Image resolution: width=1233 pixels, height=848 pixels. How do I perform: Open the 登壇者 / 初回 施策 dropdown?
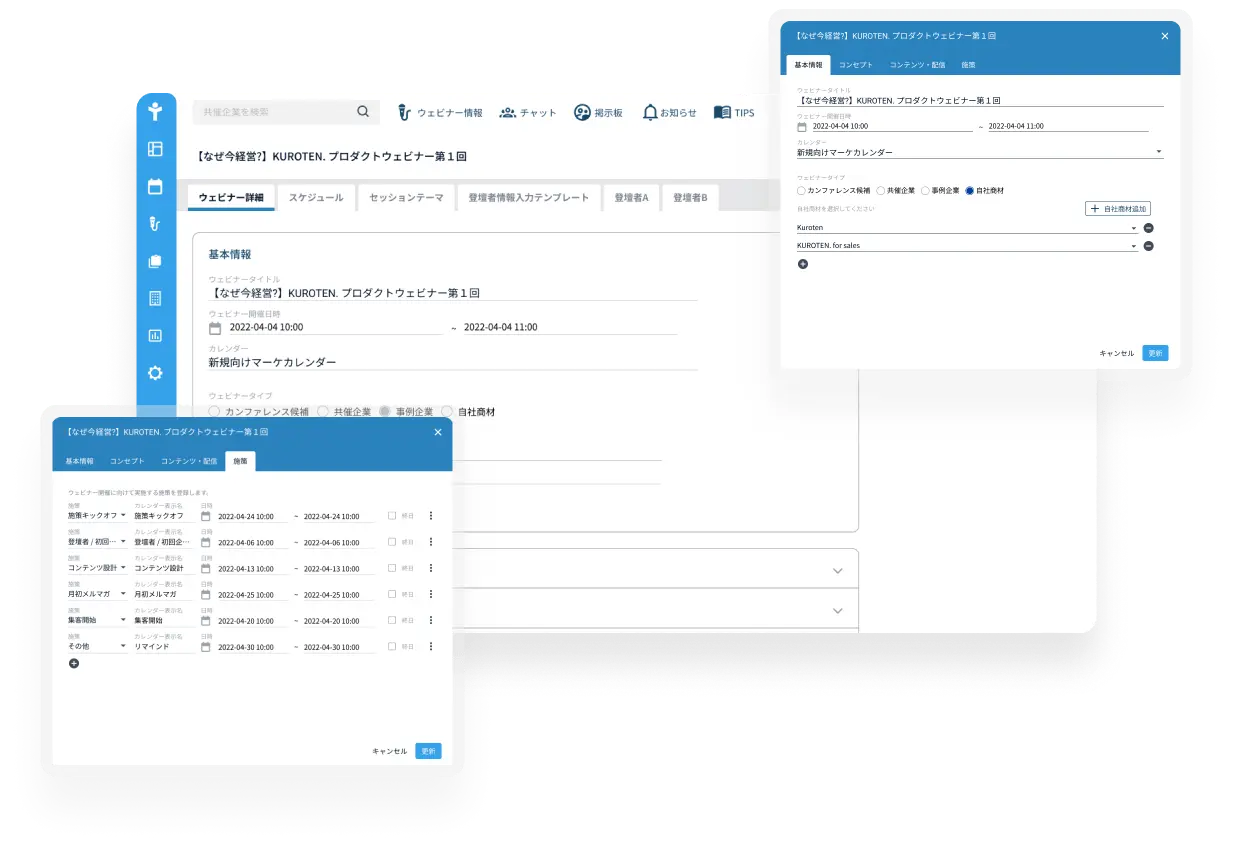(x=98, y=542)
